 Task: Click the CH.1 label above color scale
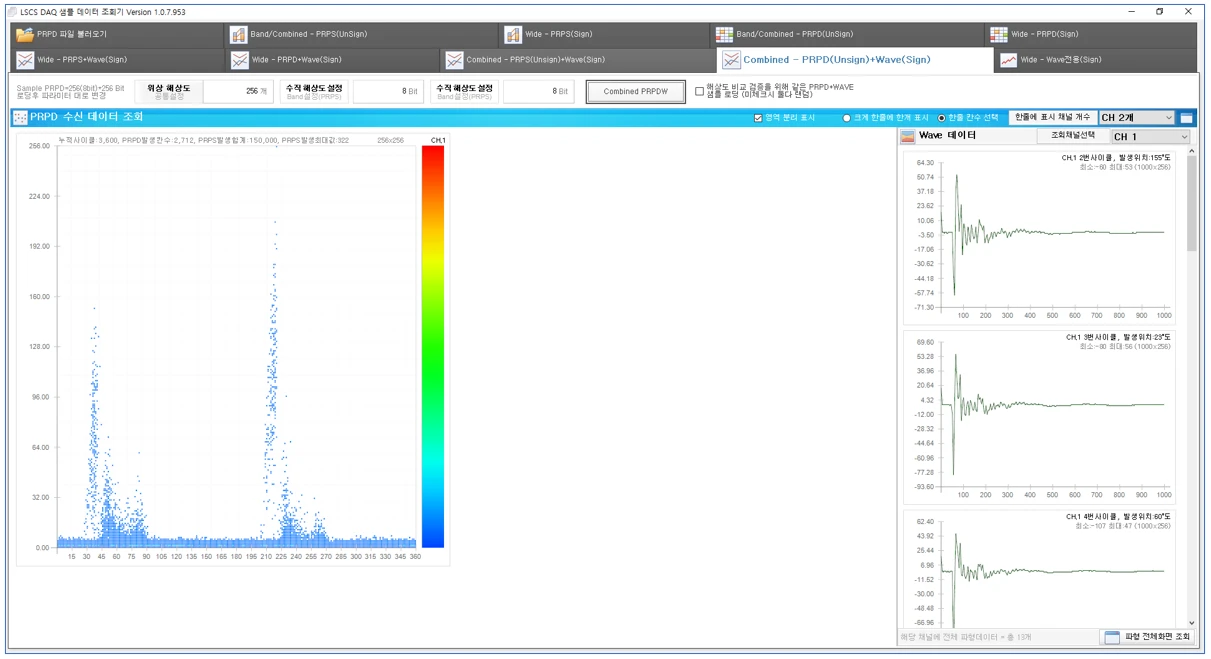(437, 140)
